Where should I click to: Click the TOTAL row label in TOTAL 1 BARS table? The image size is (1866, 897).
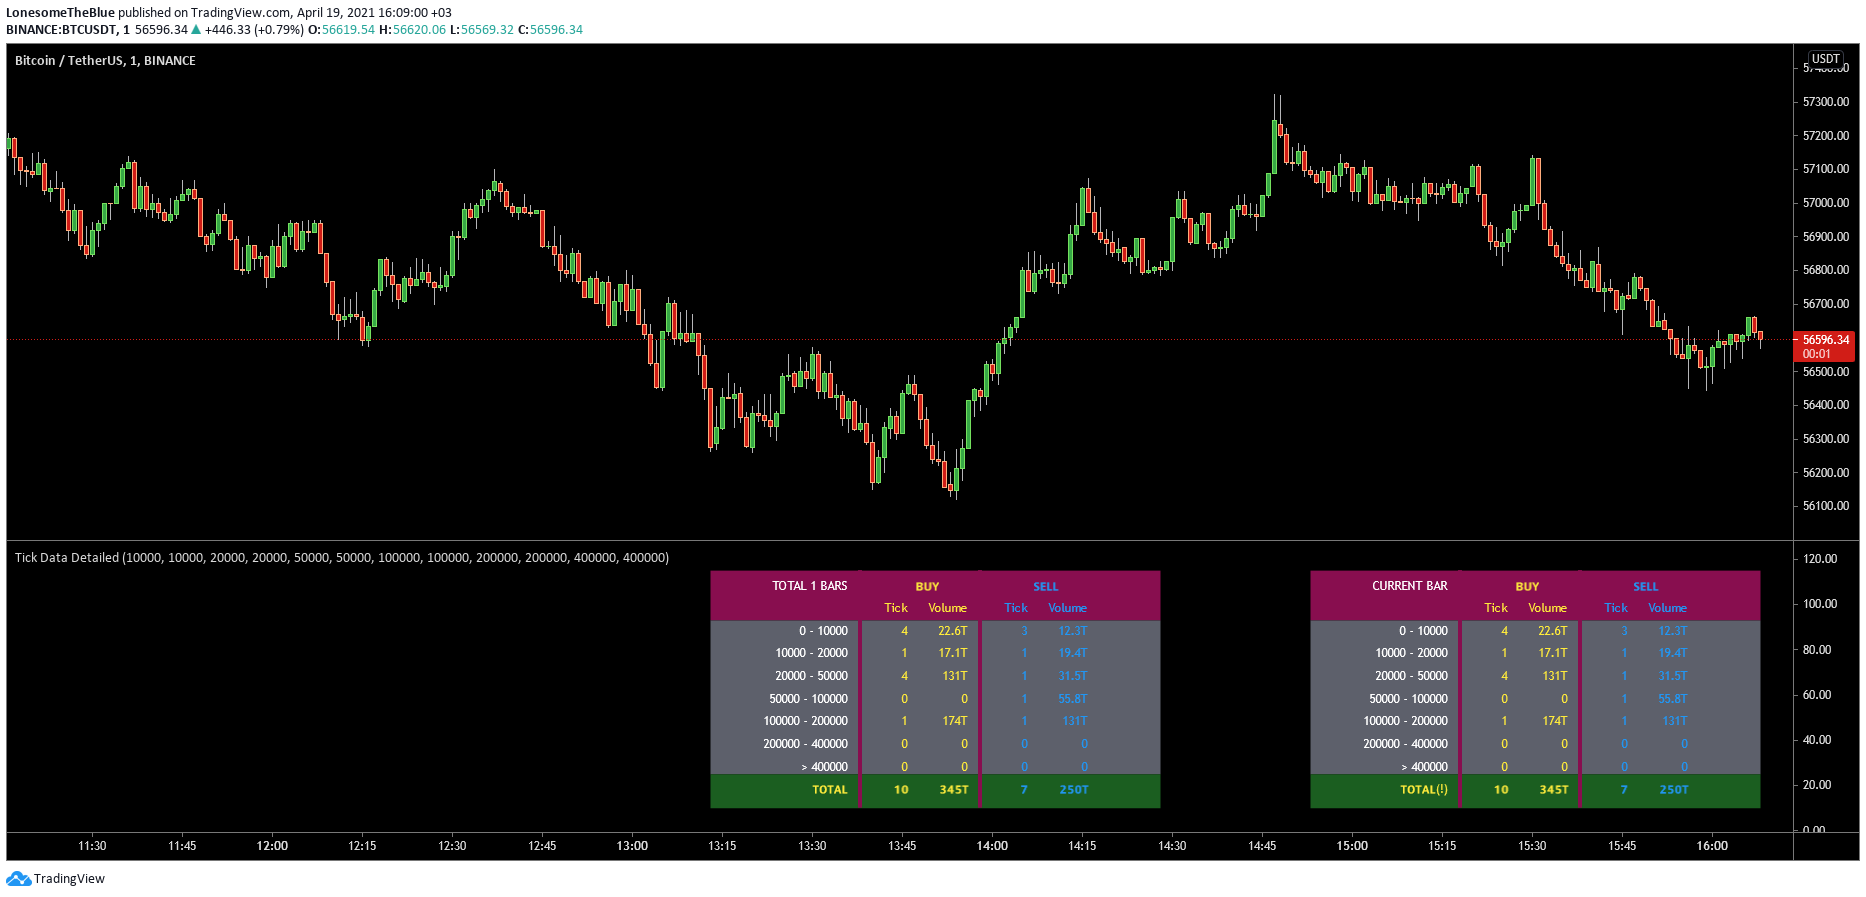coord(829,790)
